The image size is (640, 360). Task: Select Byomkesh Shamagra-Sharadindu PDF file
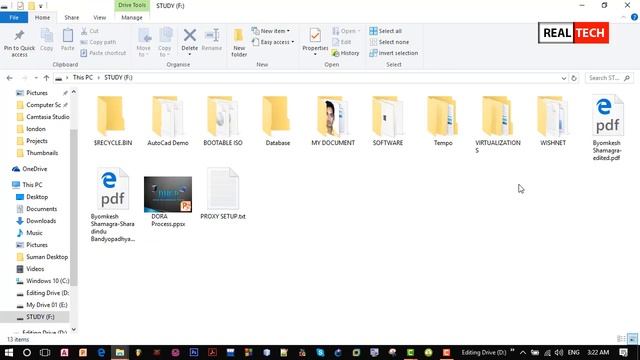[113, 205]
